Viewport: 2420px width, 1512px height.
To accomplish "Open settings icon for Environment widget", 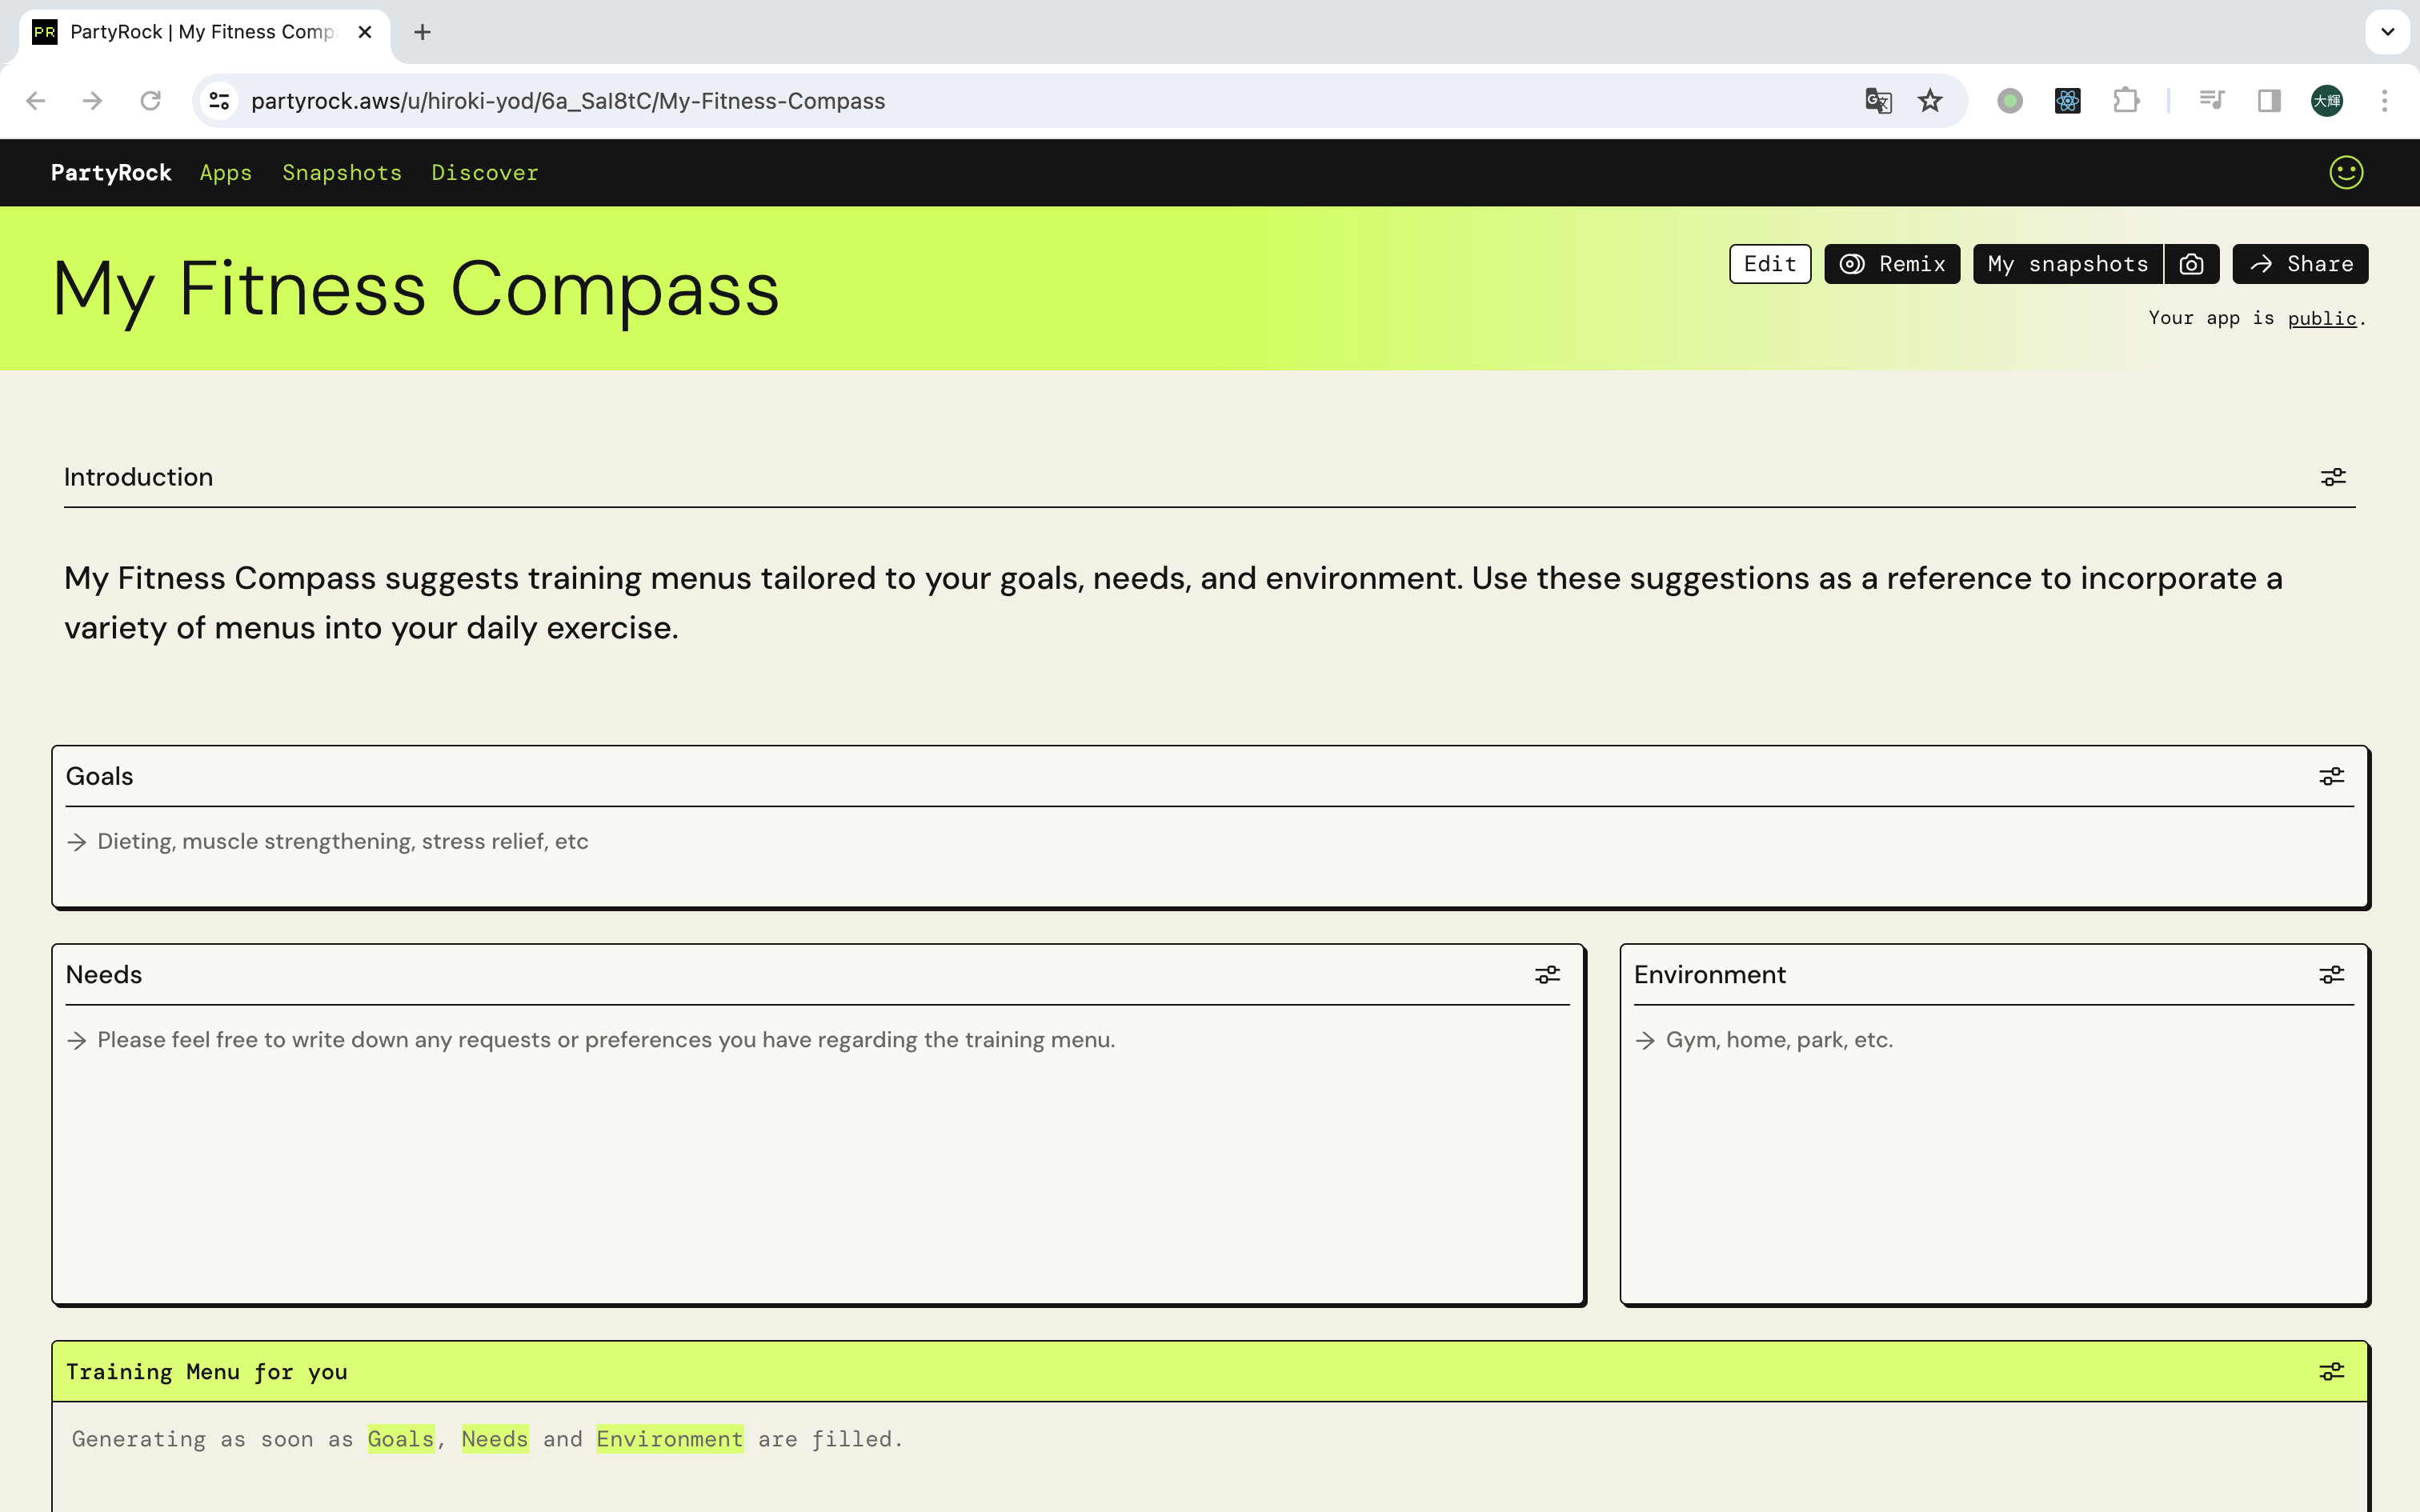I will (x=2331, y=974).
